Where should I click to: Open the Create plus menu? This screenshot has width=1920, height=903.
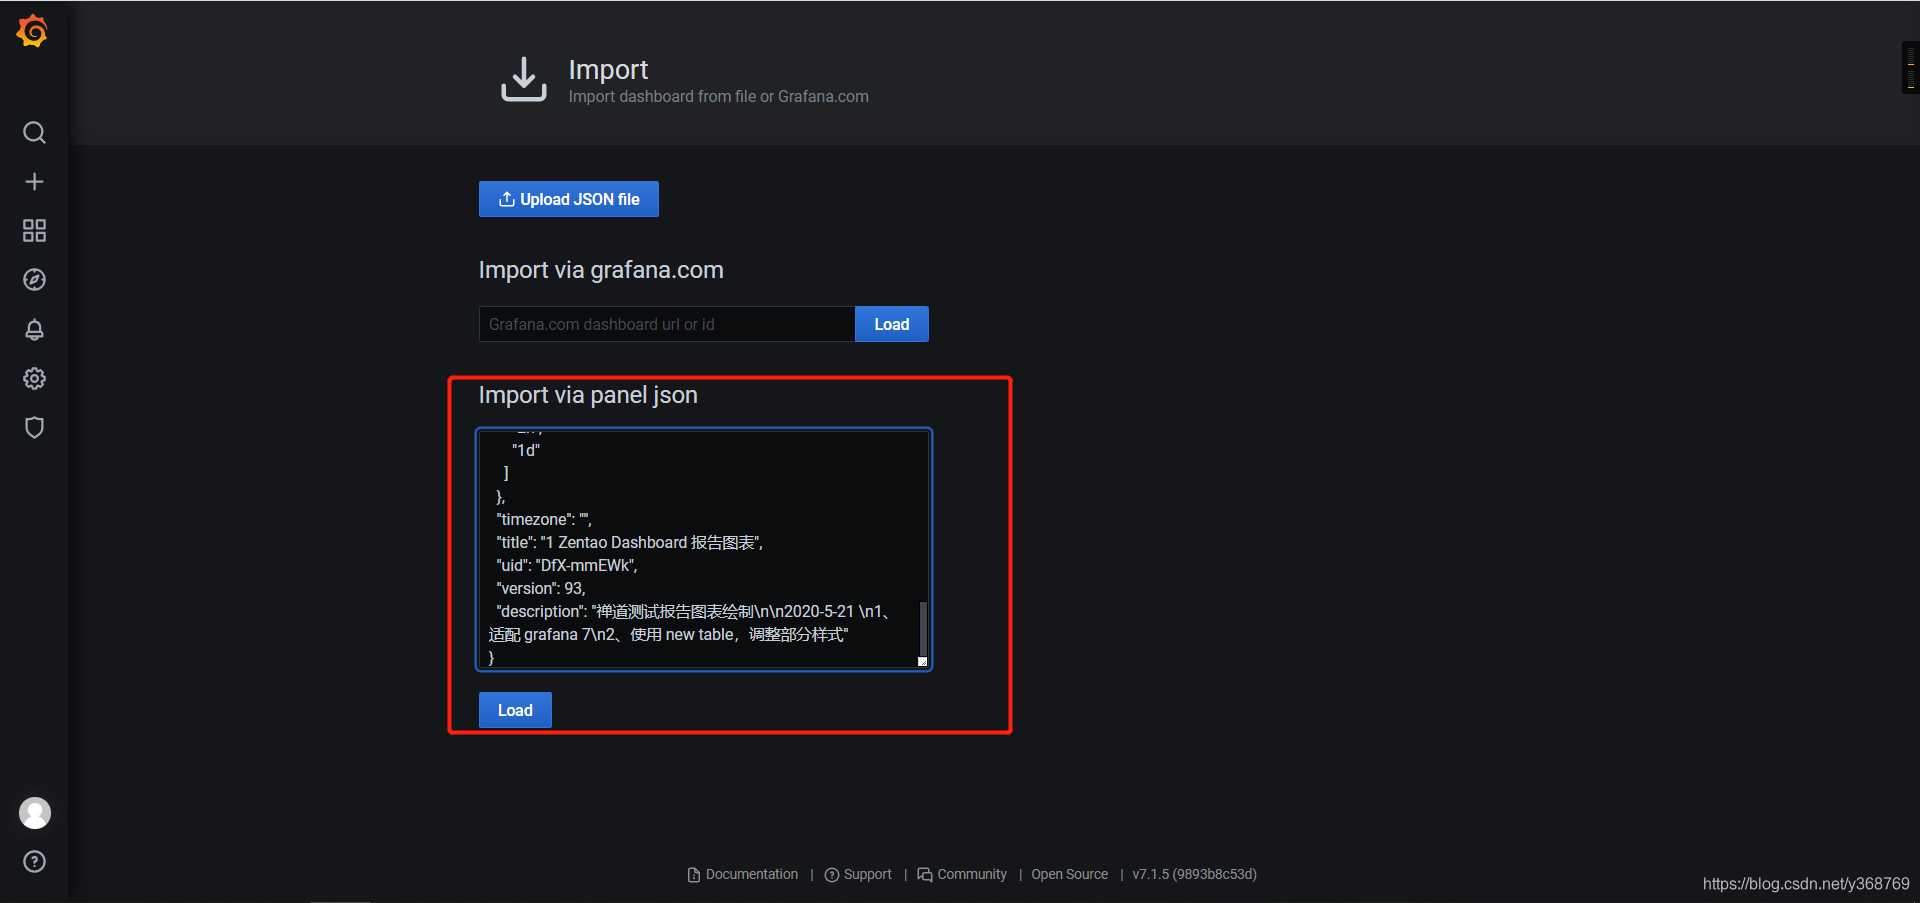34,182
